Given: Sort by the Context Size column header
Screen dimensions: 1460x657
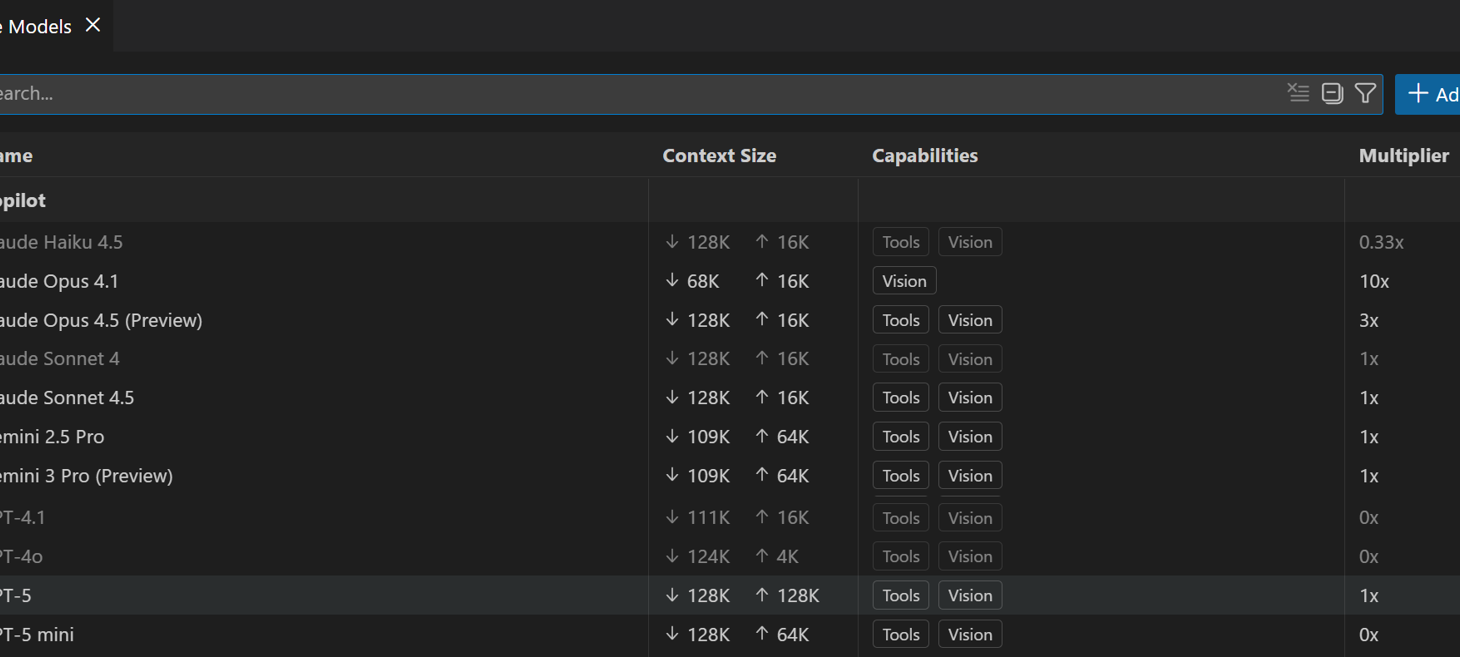Looking at the screenshot, I should (x=719, y=155).
